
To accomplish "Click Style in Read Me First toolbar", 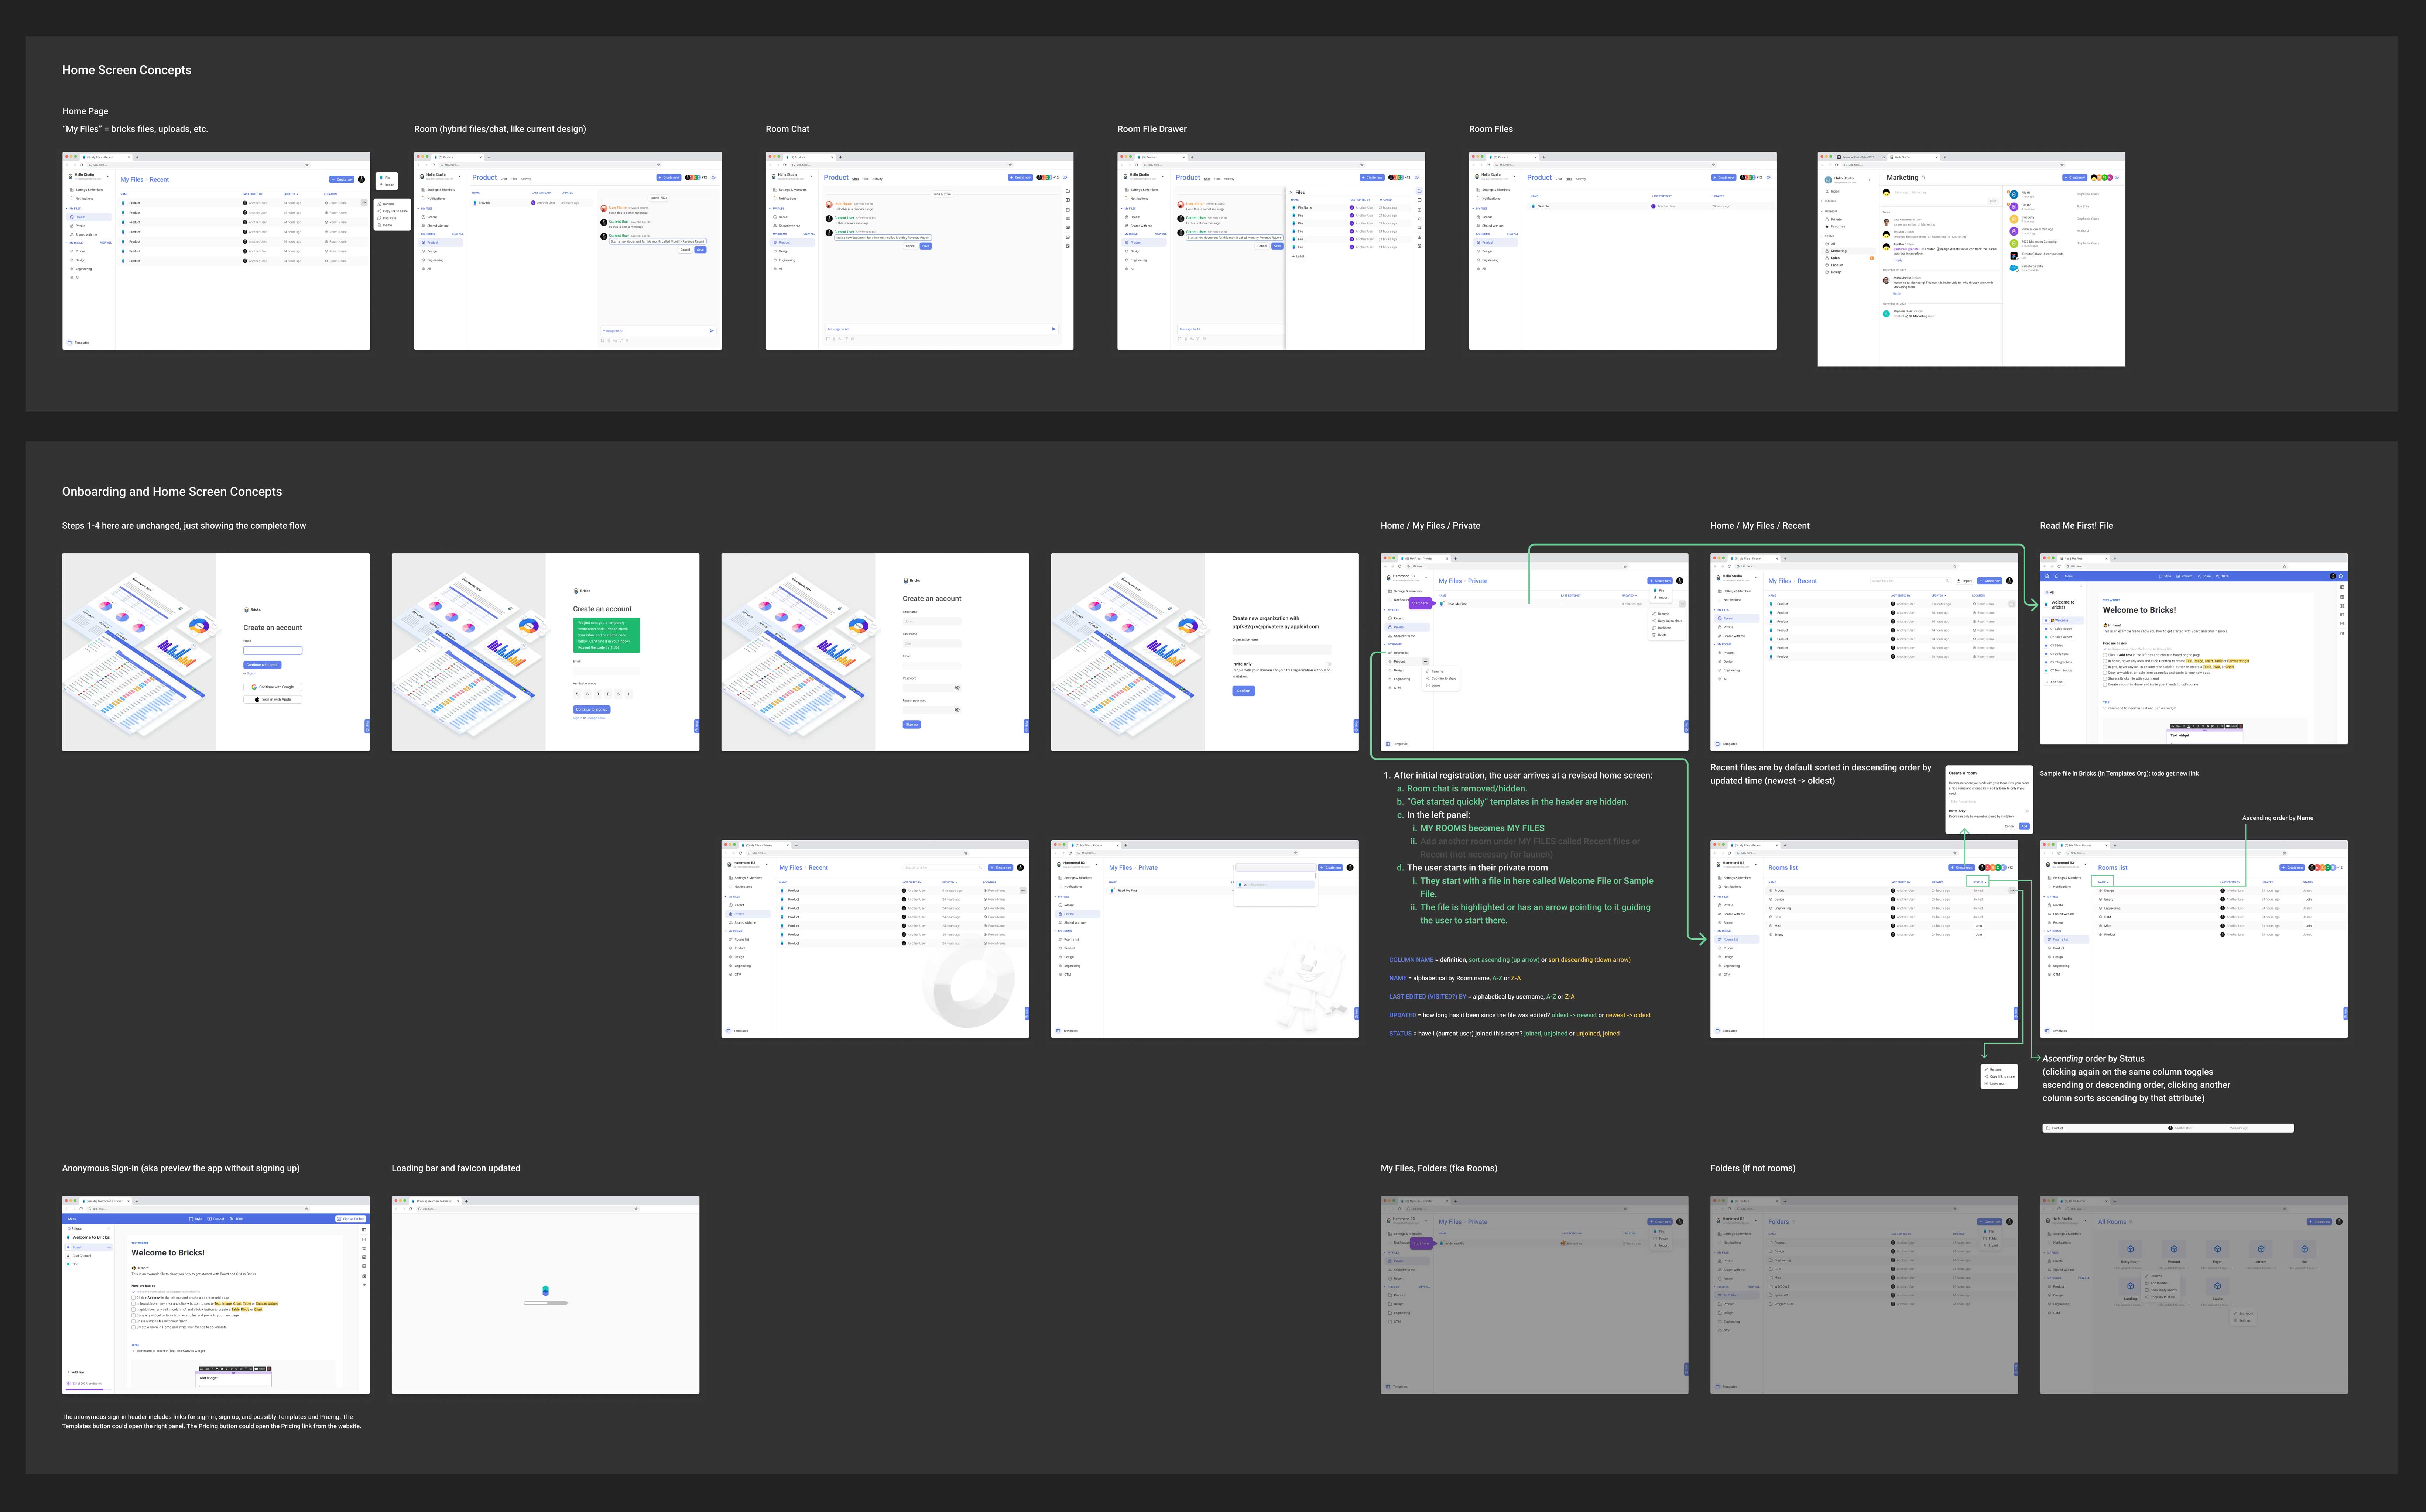I will 2165,576.
